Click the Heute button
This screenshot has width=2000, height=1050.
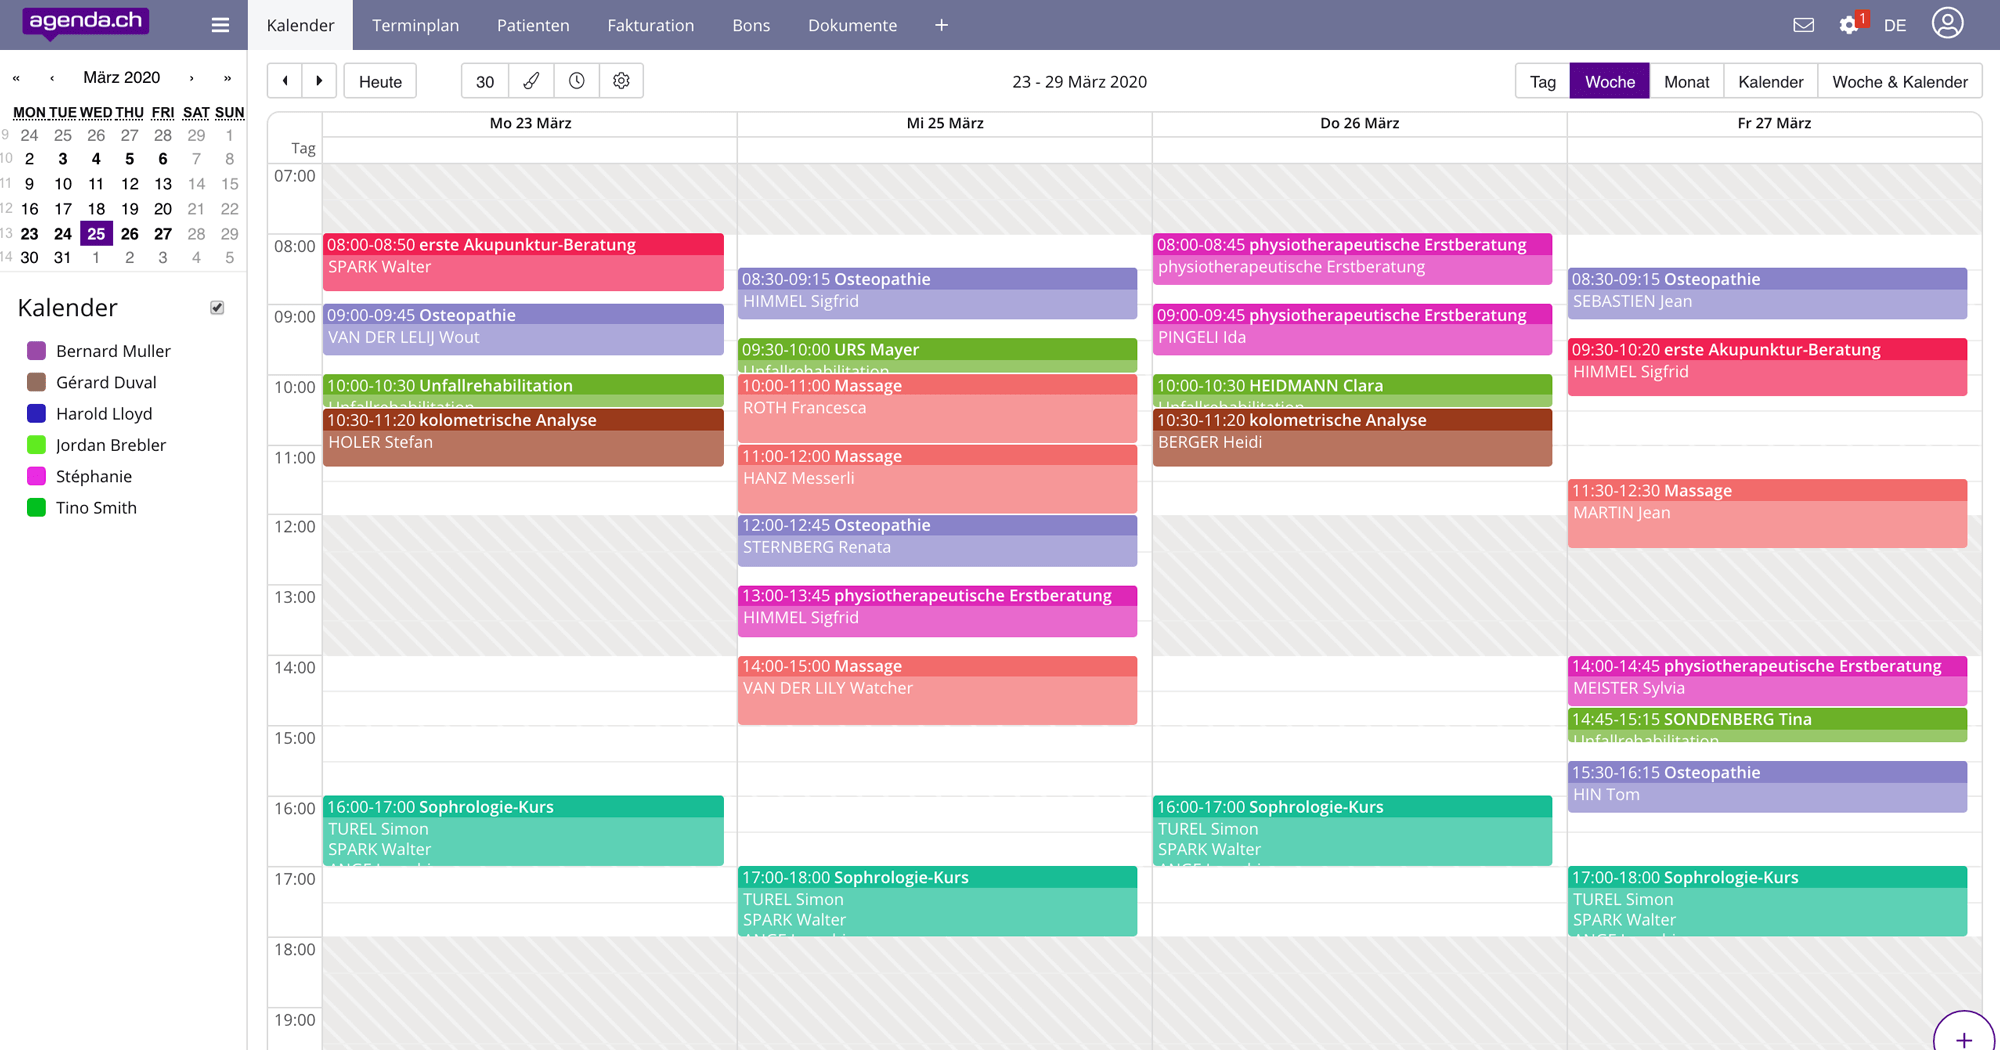pyautogui.click(x=380, y=81)
